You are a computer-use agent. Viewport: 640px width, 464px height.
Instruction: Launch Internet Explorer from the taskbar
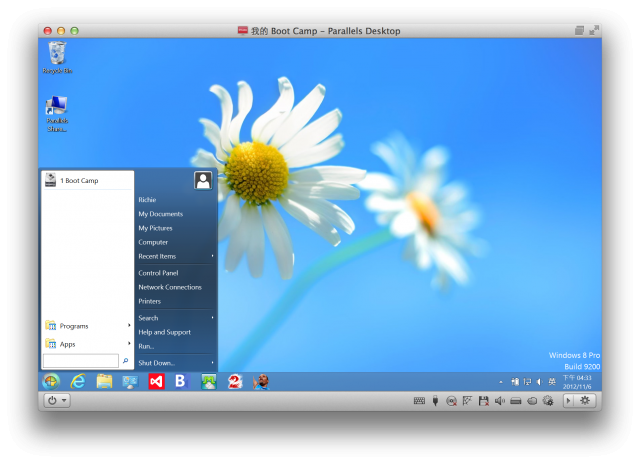point(78,382)
